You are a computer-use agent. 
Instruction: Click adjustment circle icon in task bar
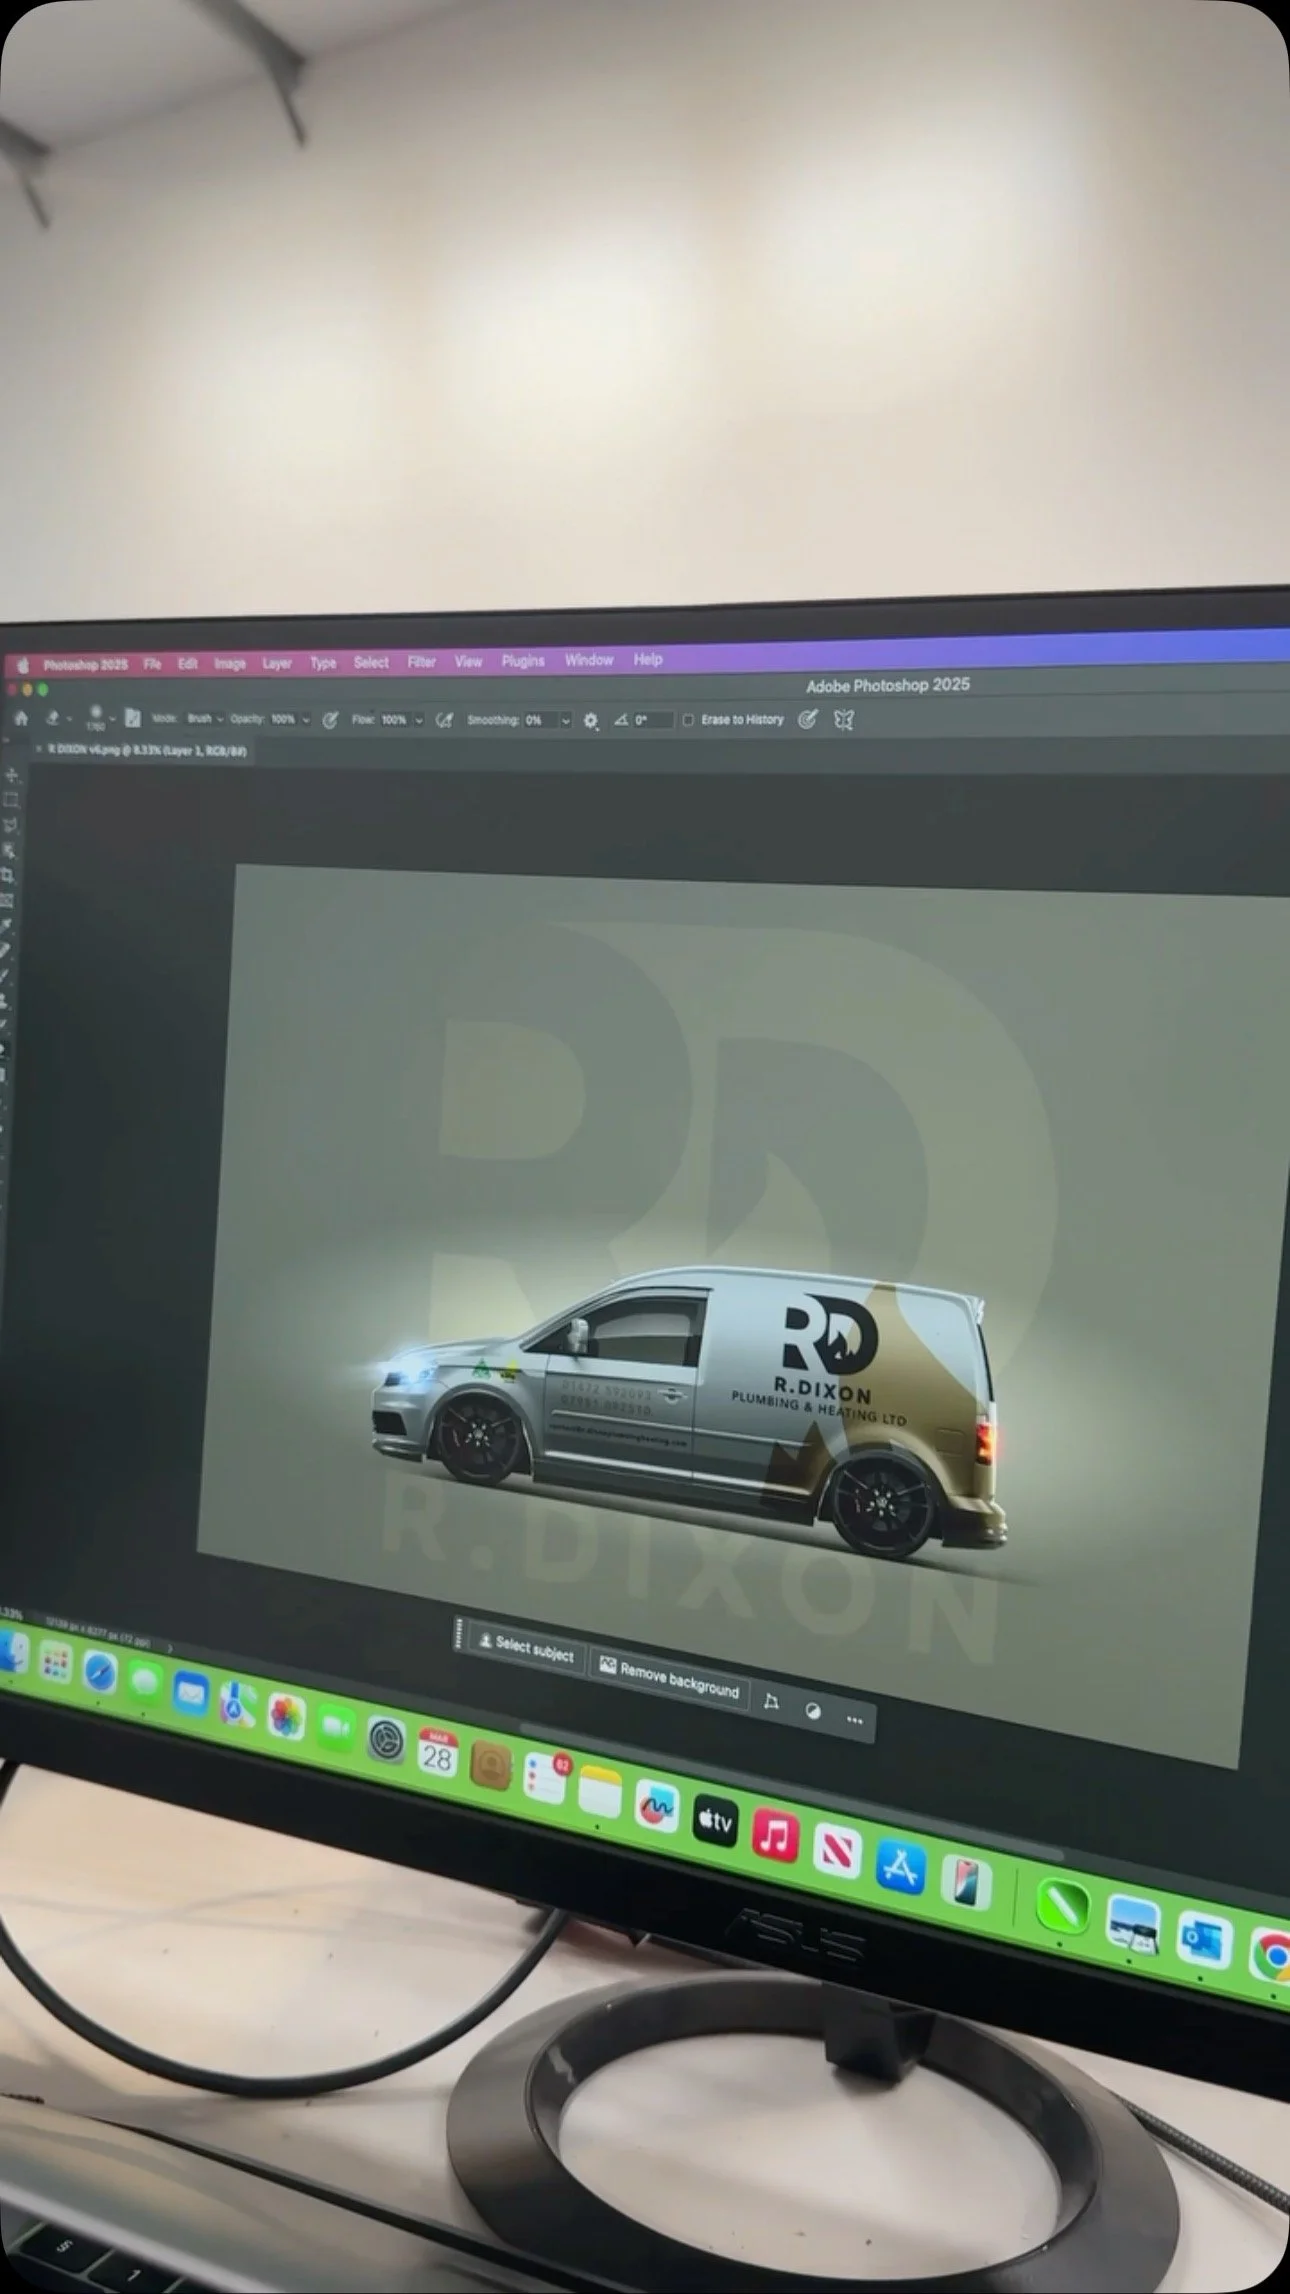(813, 1711)
